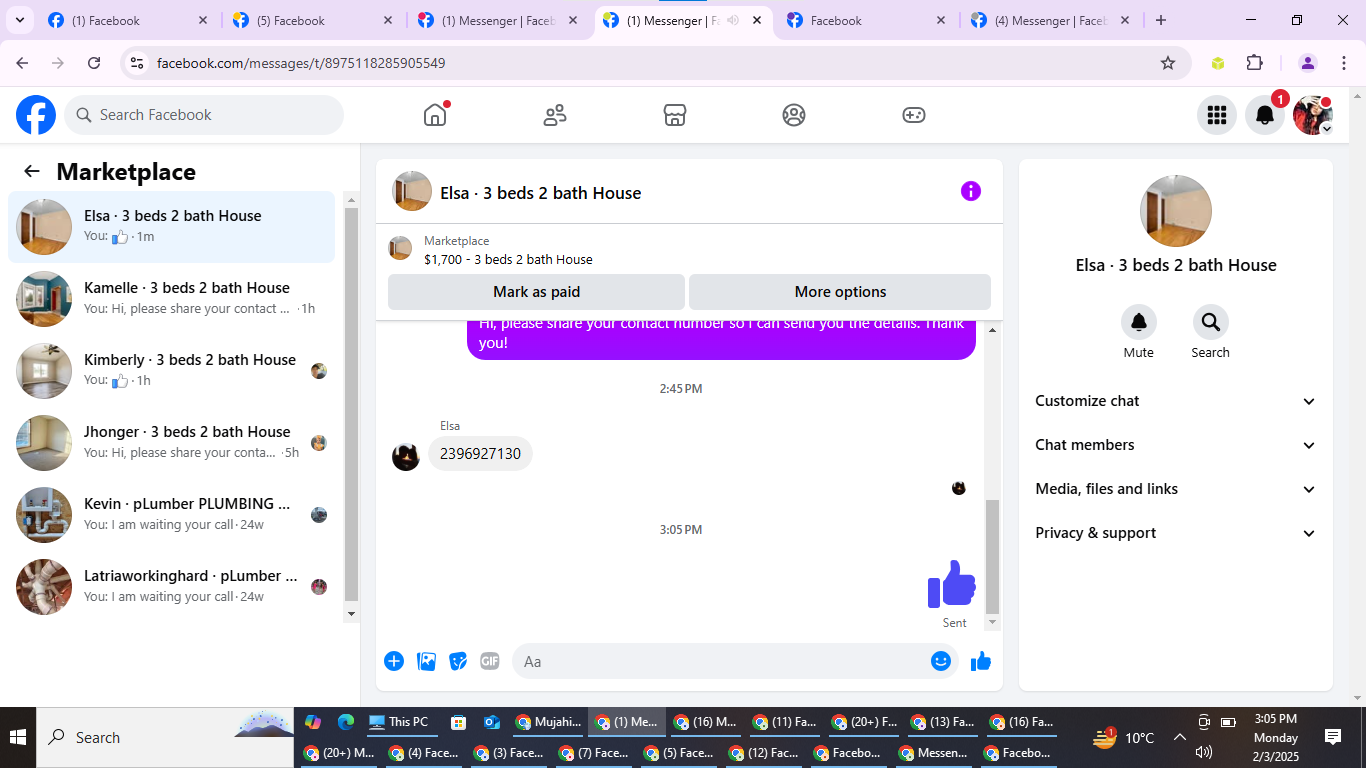Mute audio on the active Messenger tab
The width and height of the screenshot is (1366, 768).
click(733, 20)
